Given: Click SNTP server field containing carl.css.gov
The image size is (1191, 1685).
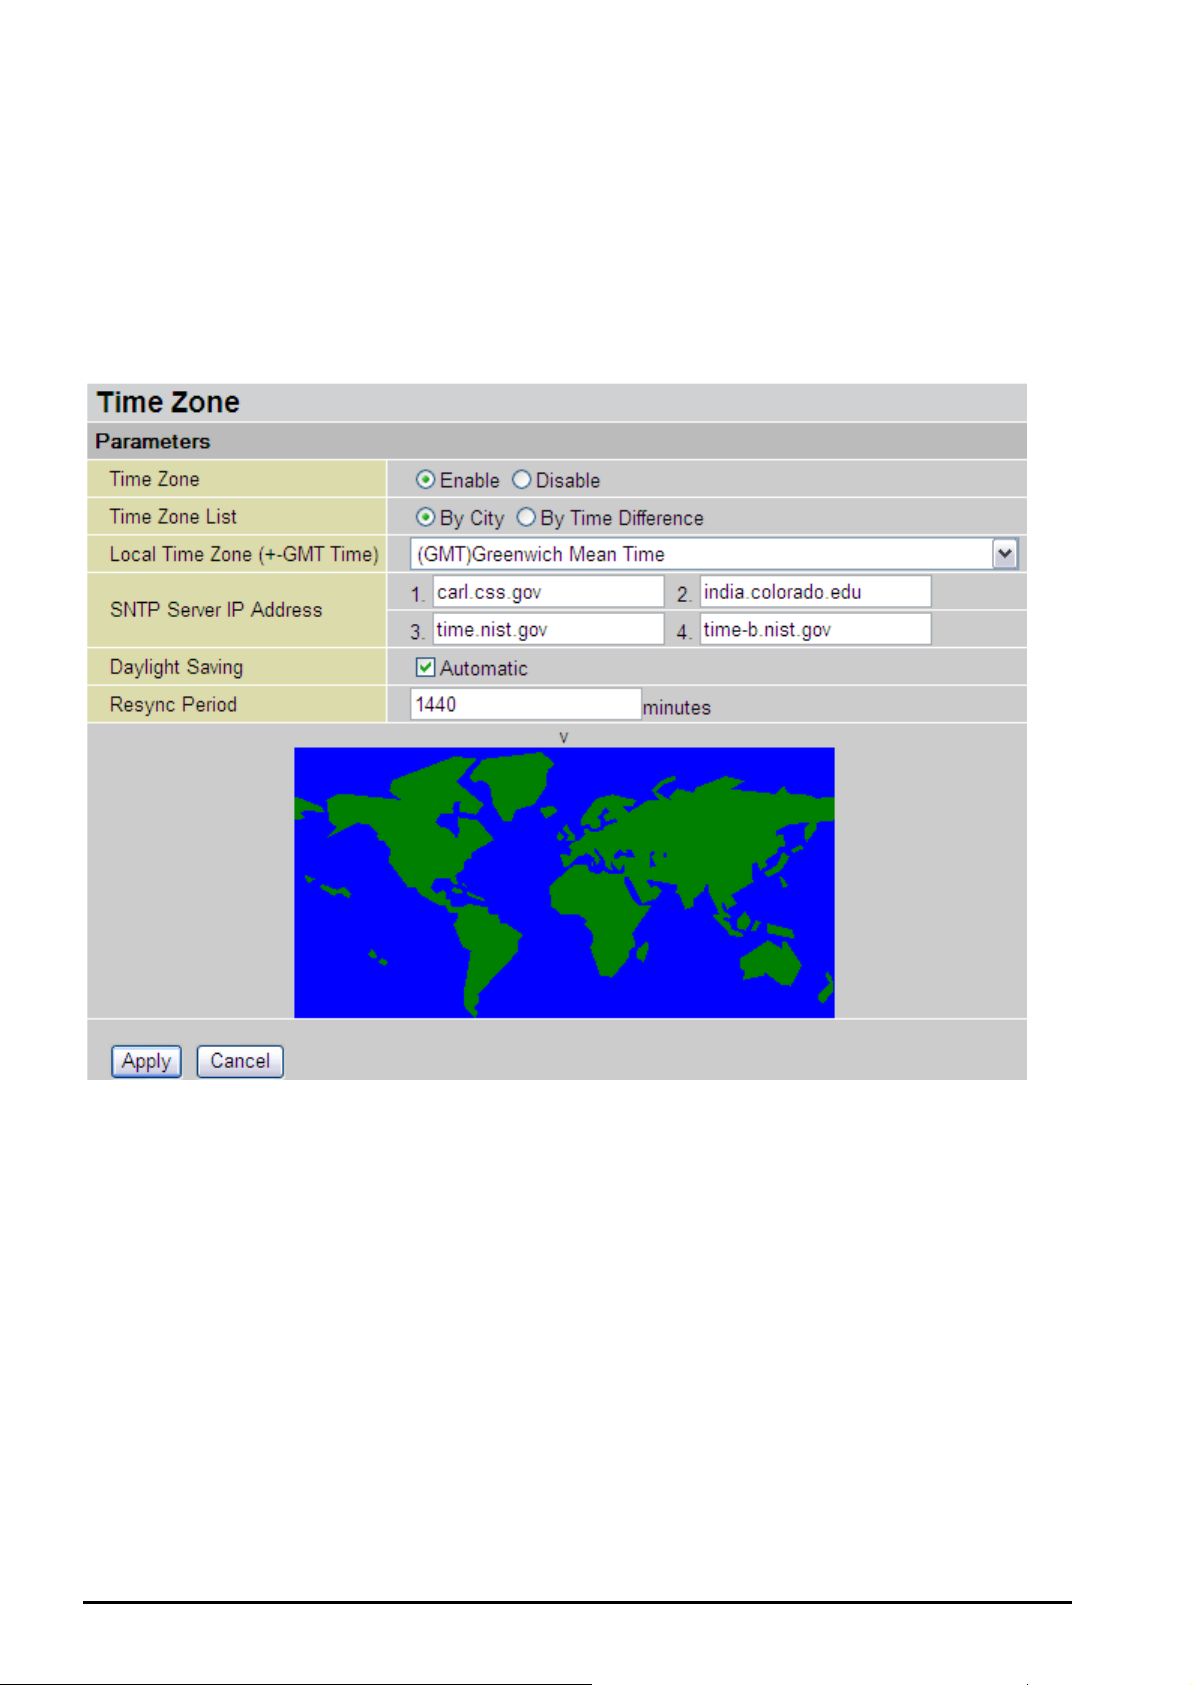Looking at the screenshot, I should click(548, 592).
